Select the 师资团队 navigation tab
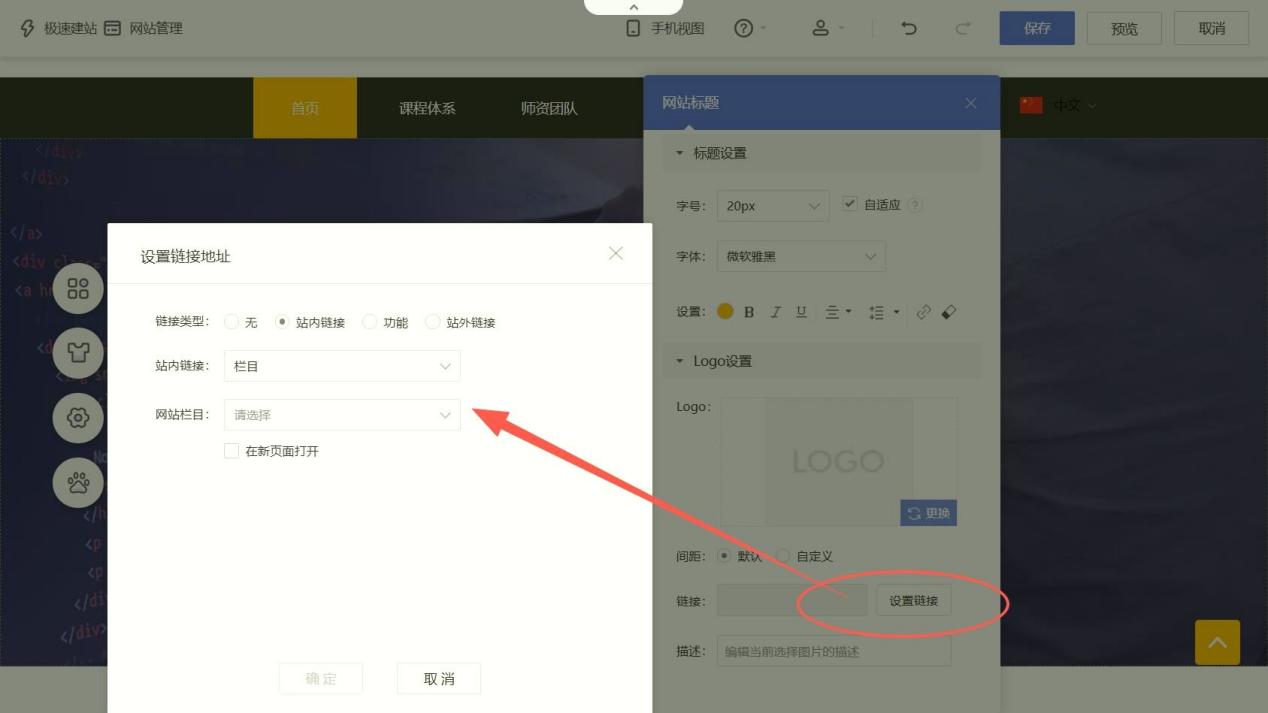This screenshot has height=713, width=1268. click(549, 108)
